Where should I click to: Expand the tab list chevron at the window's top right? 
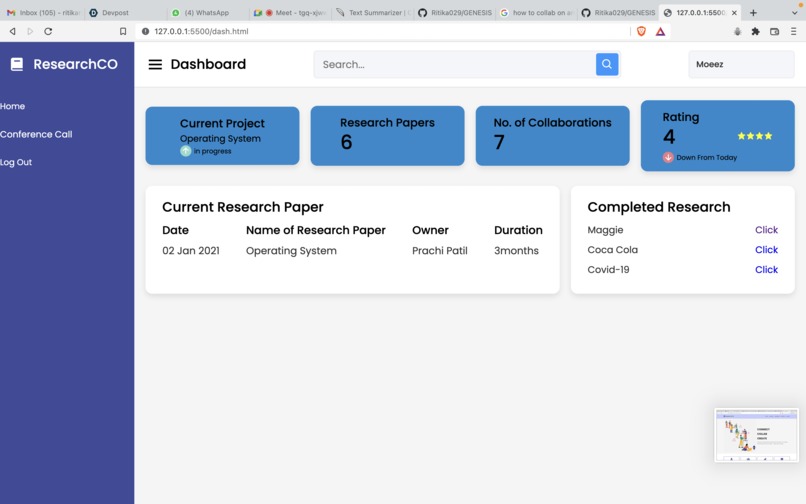[795, 13]
